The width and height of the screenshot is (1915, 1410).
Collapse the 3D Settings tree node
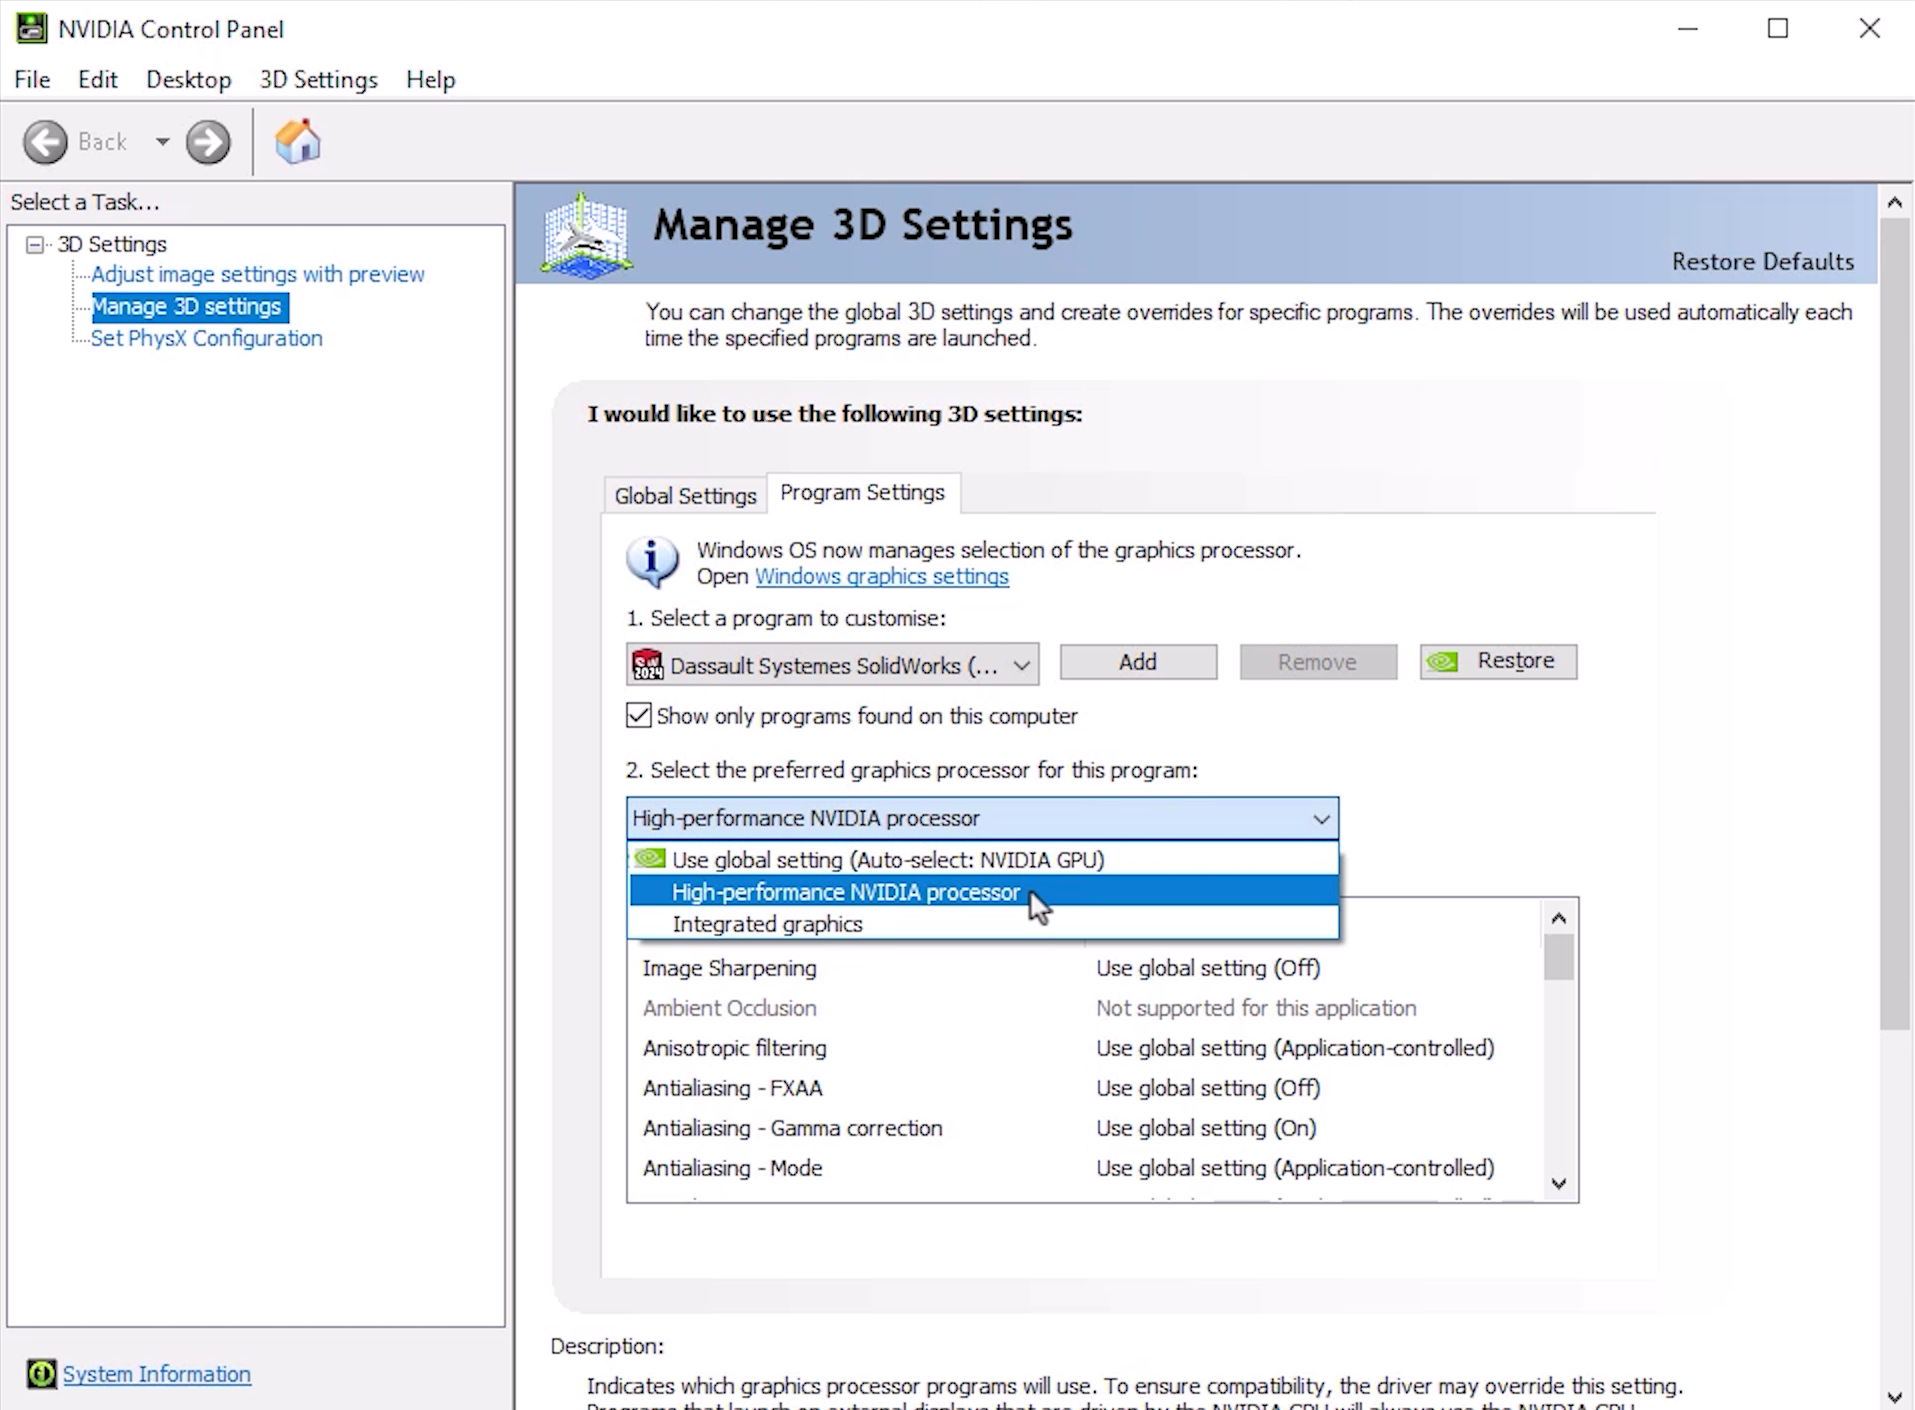click(36, 244)
